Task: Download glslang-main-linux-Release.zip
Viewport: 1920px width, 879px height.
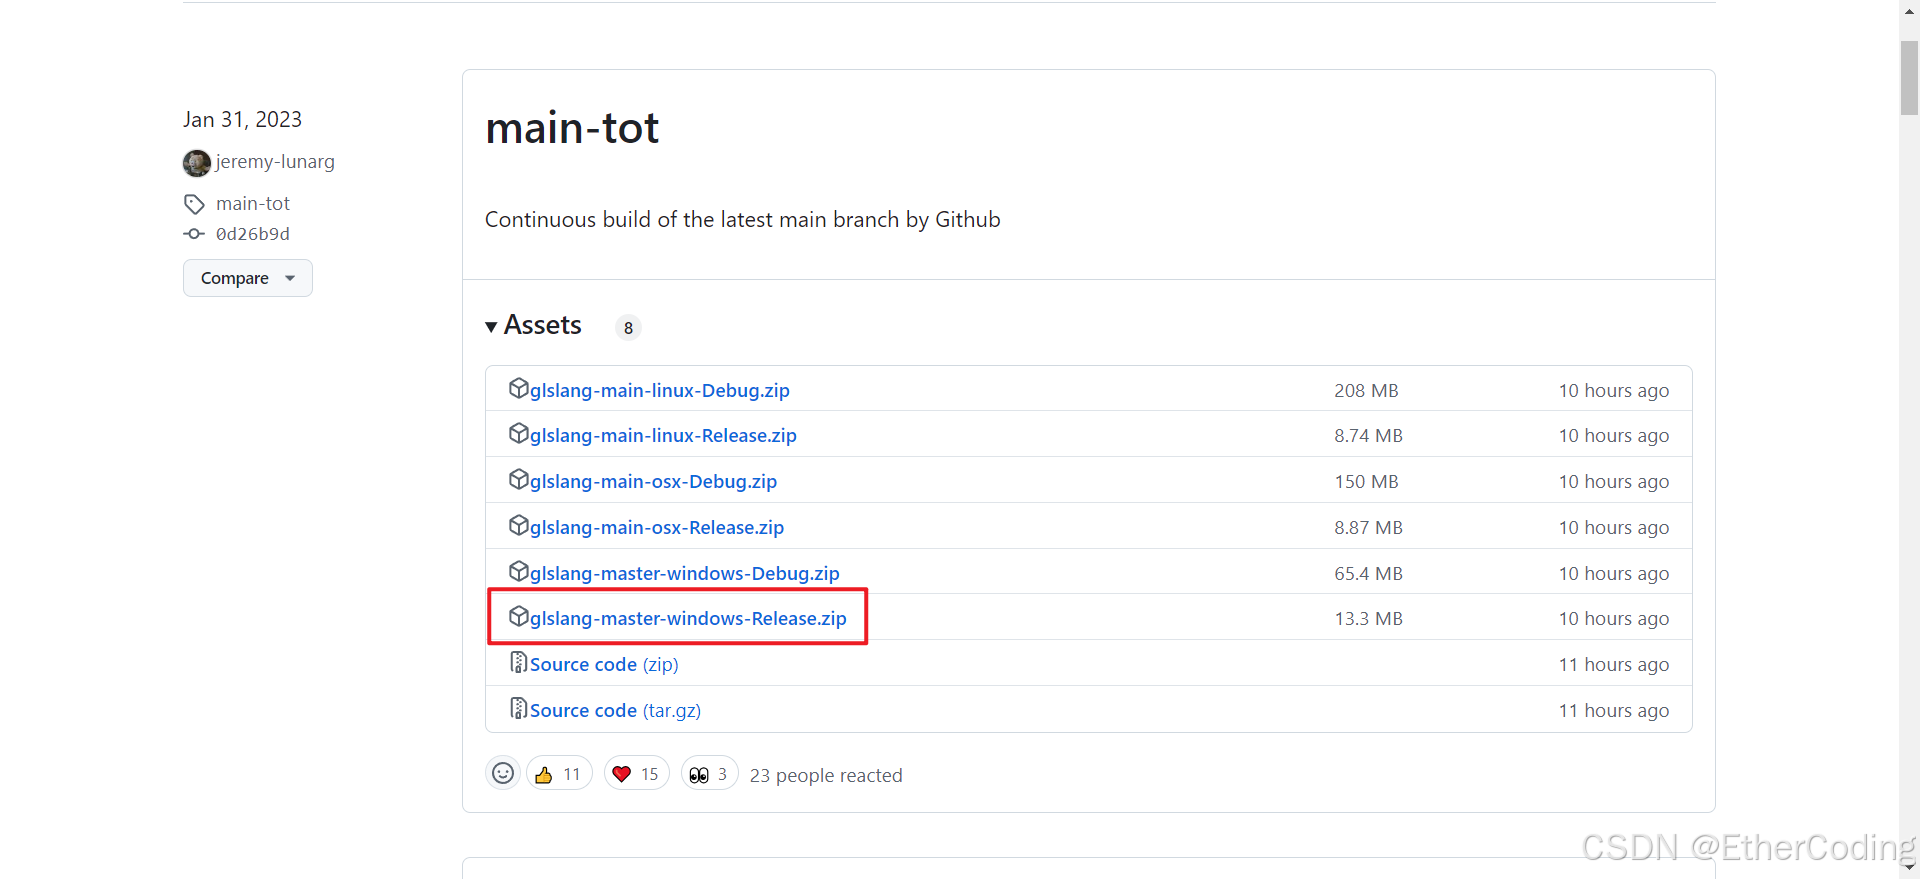Action: pos(663,436)
